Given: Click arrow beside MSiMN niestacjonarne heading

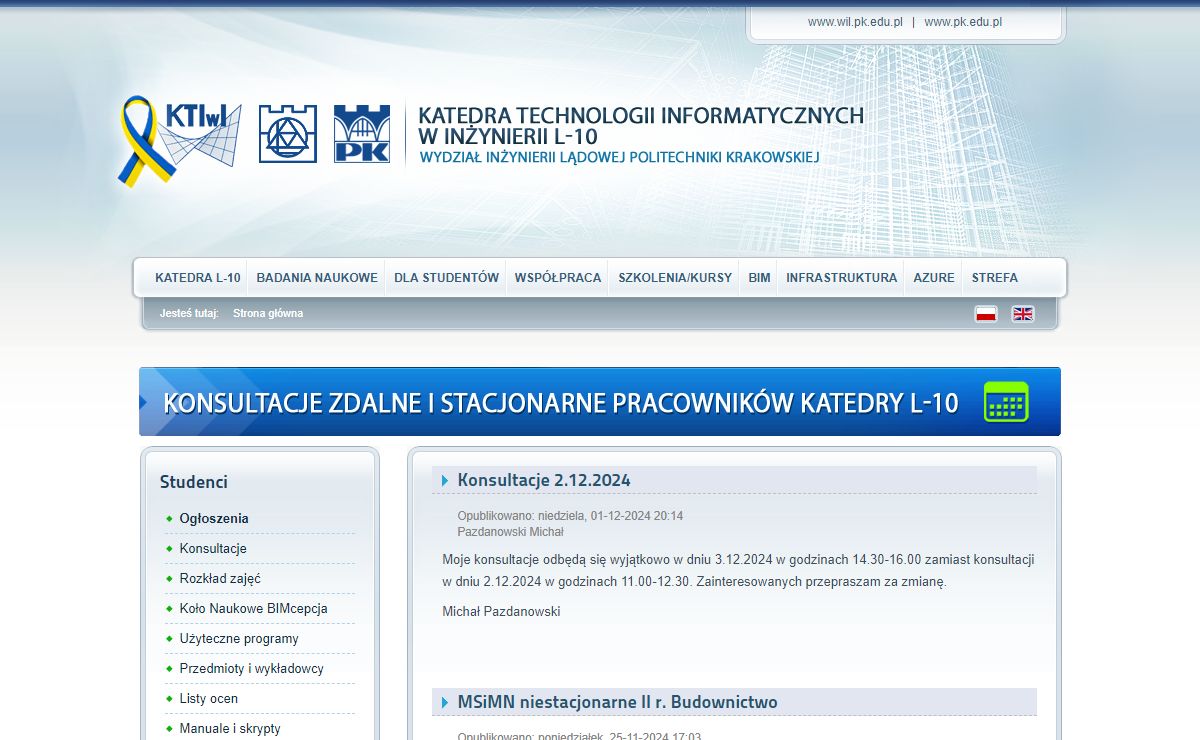Looking at the screenshot, I should click(x=445, y=703).
